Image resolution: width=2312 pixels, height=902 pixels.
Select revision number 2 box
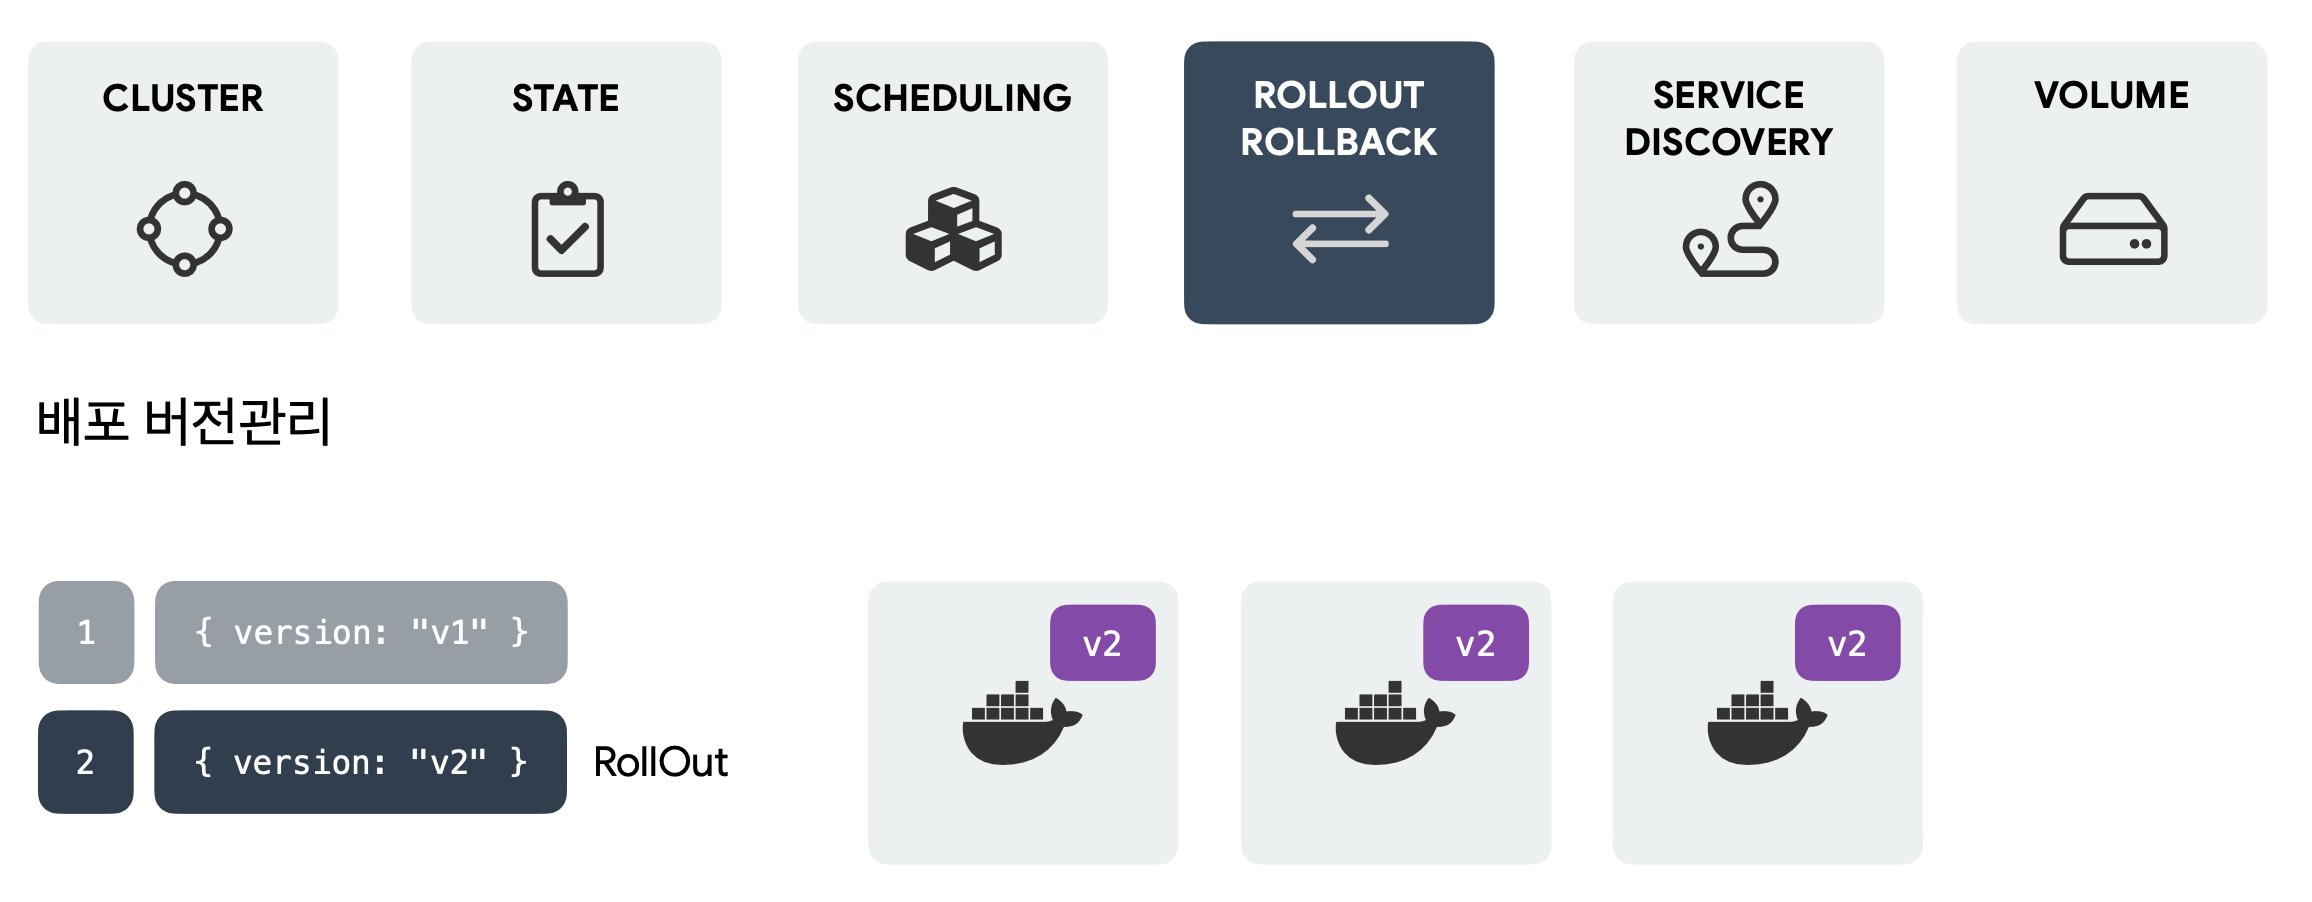[86, 762]
